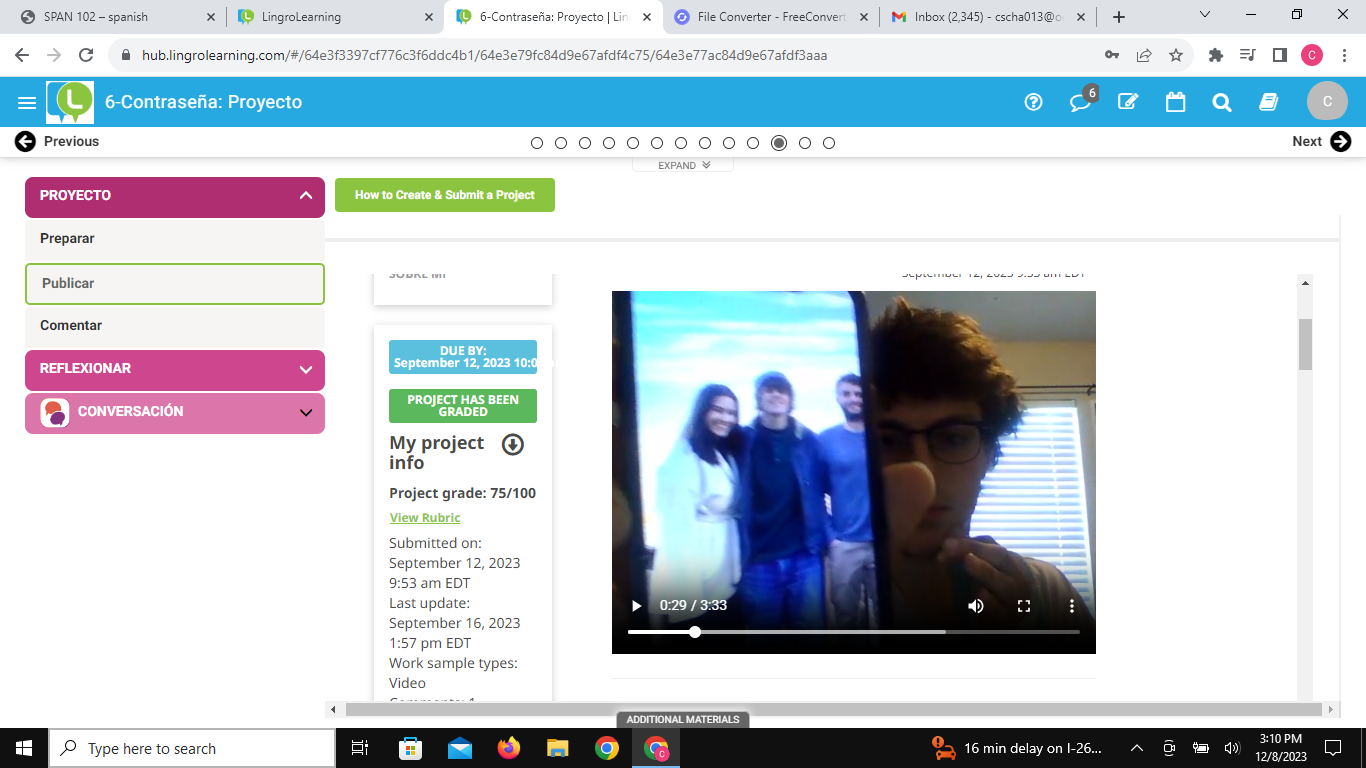Screen dimensions: 1366x768
Task: Open the help question mark icon
Action: coord(1034,102)
